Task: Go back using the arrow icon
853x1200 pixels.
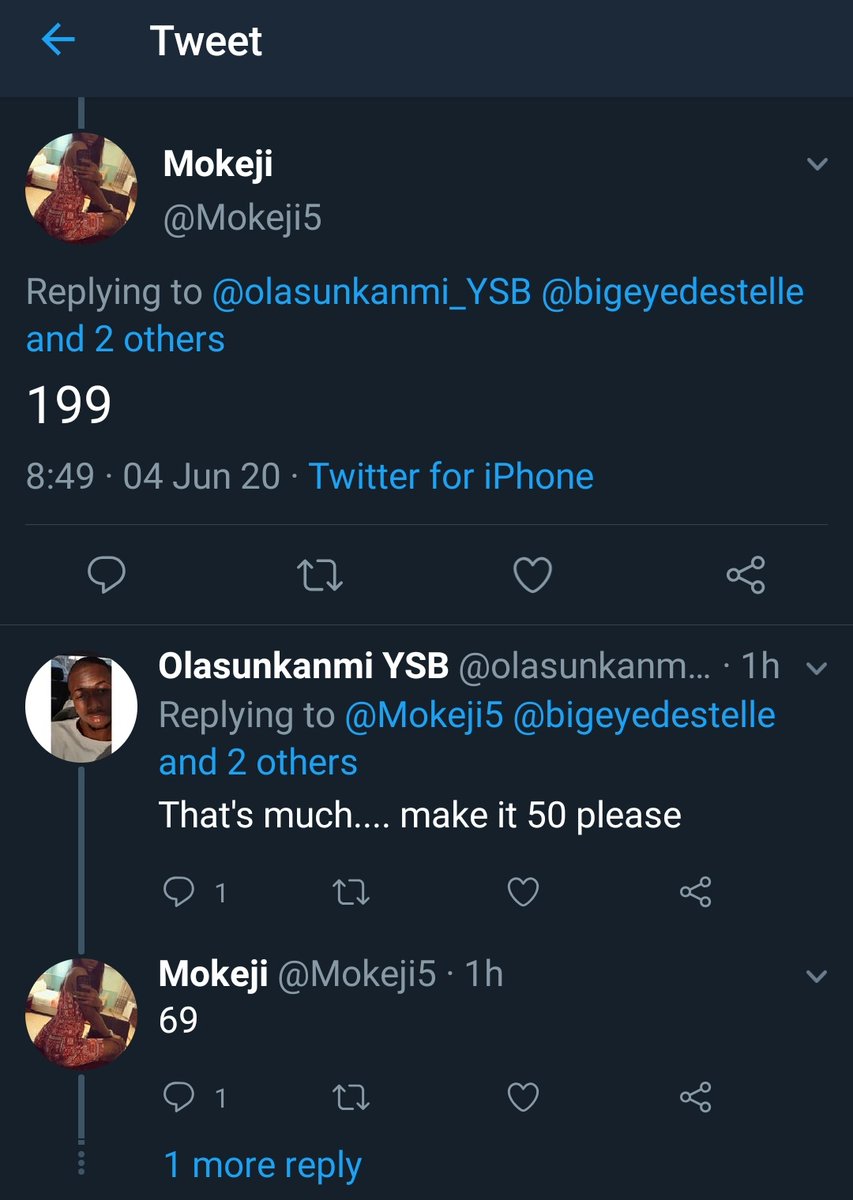Action: click(58, 41)
